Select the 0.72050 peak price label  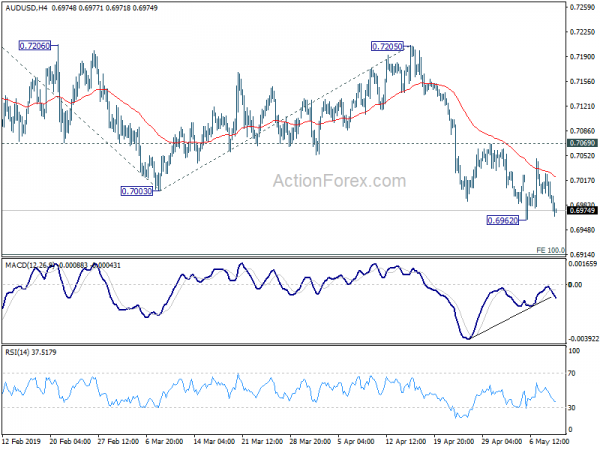pos(387,47)
